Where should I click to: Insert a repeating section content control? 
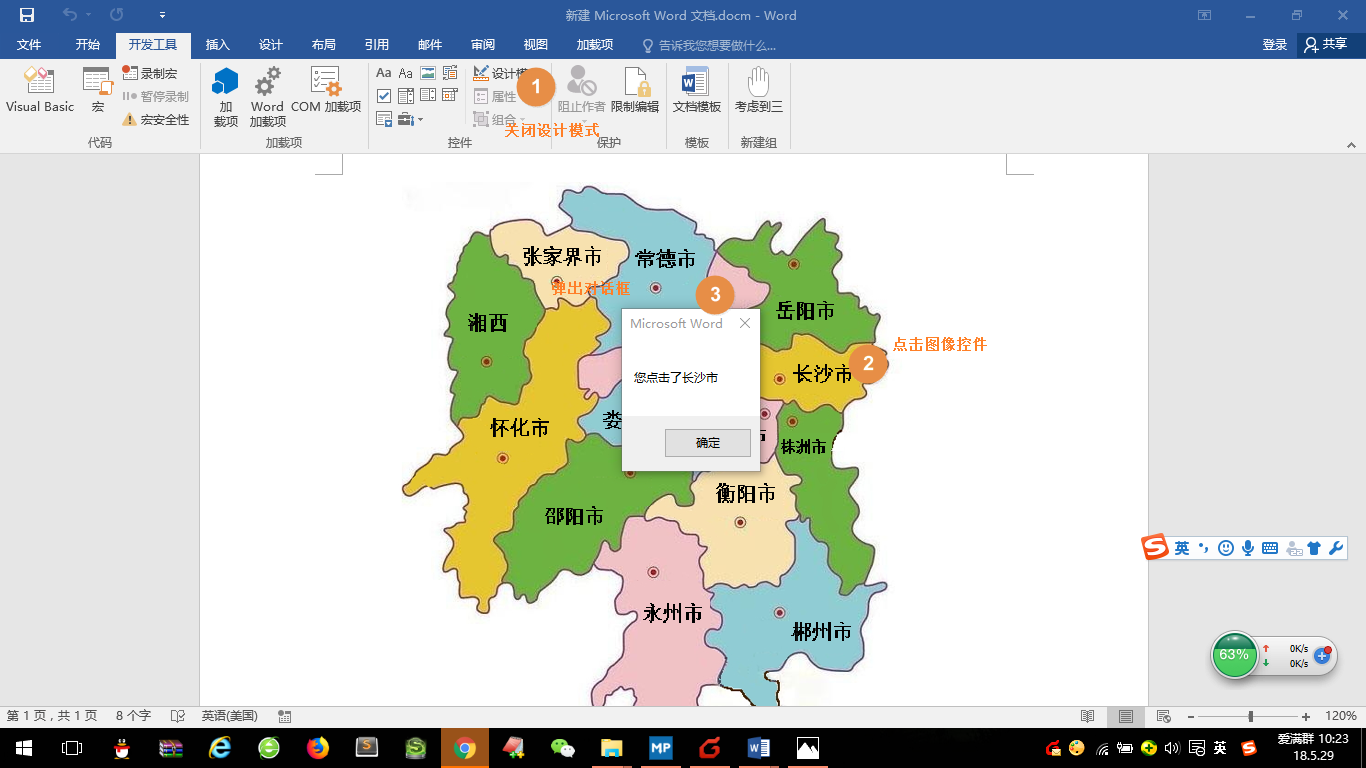click(384, 119)
